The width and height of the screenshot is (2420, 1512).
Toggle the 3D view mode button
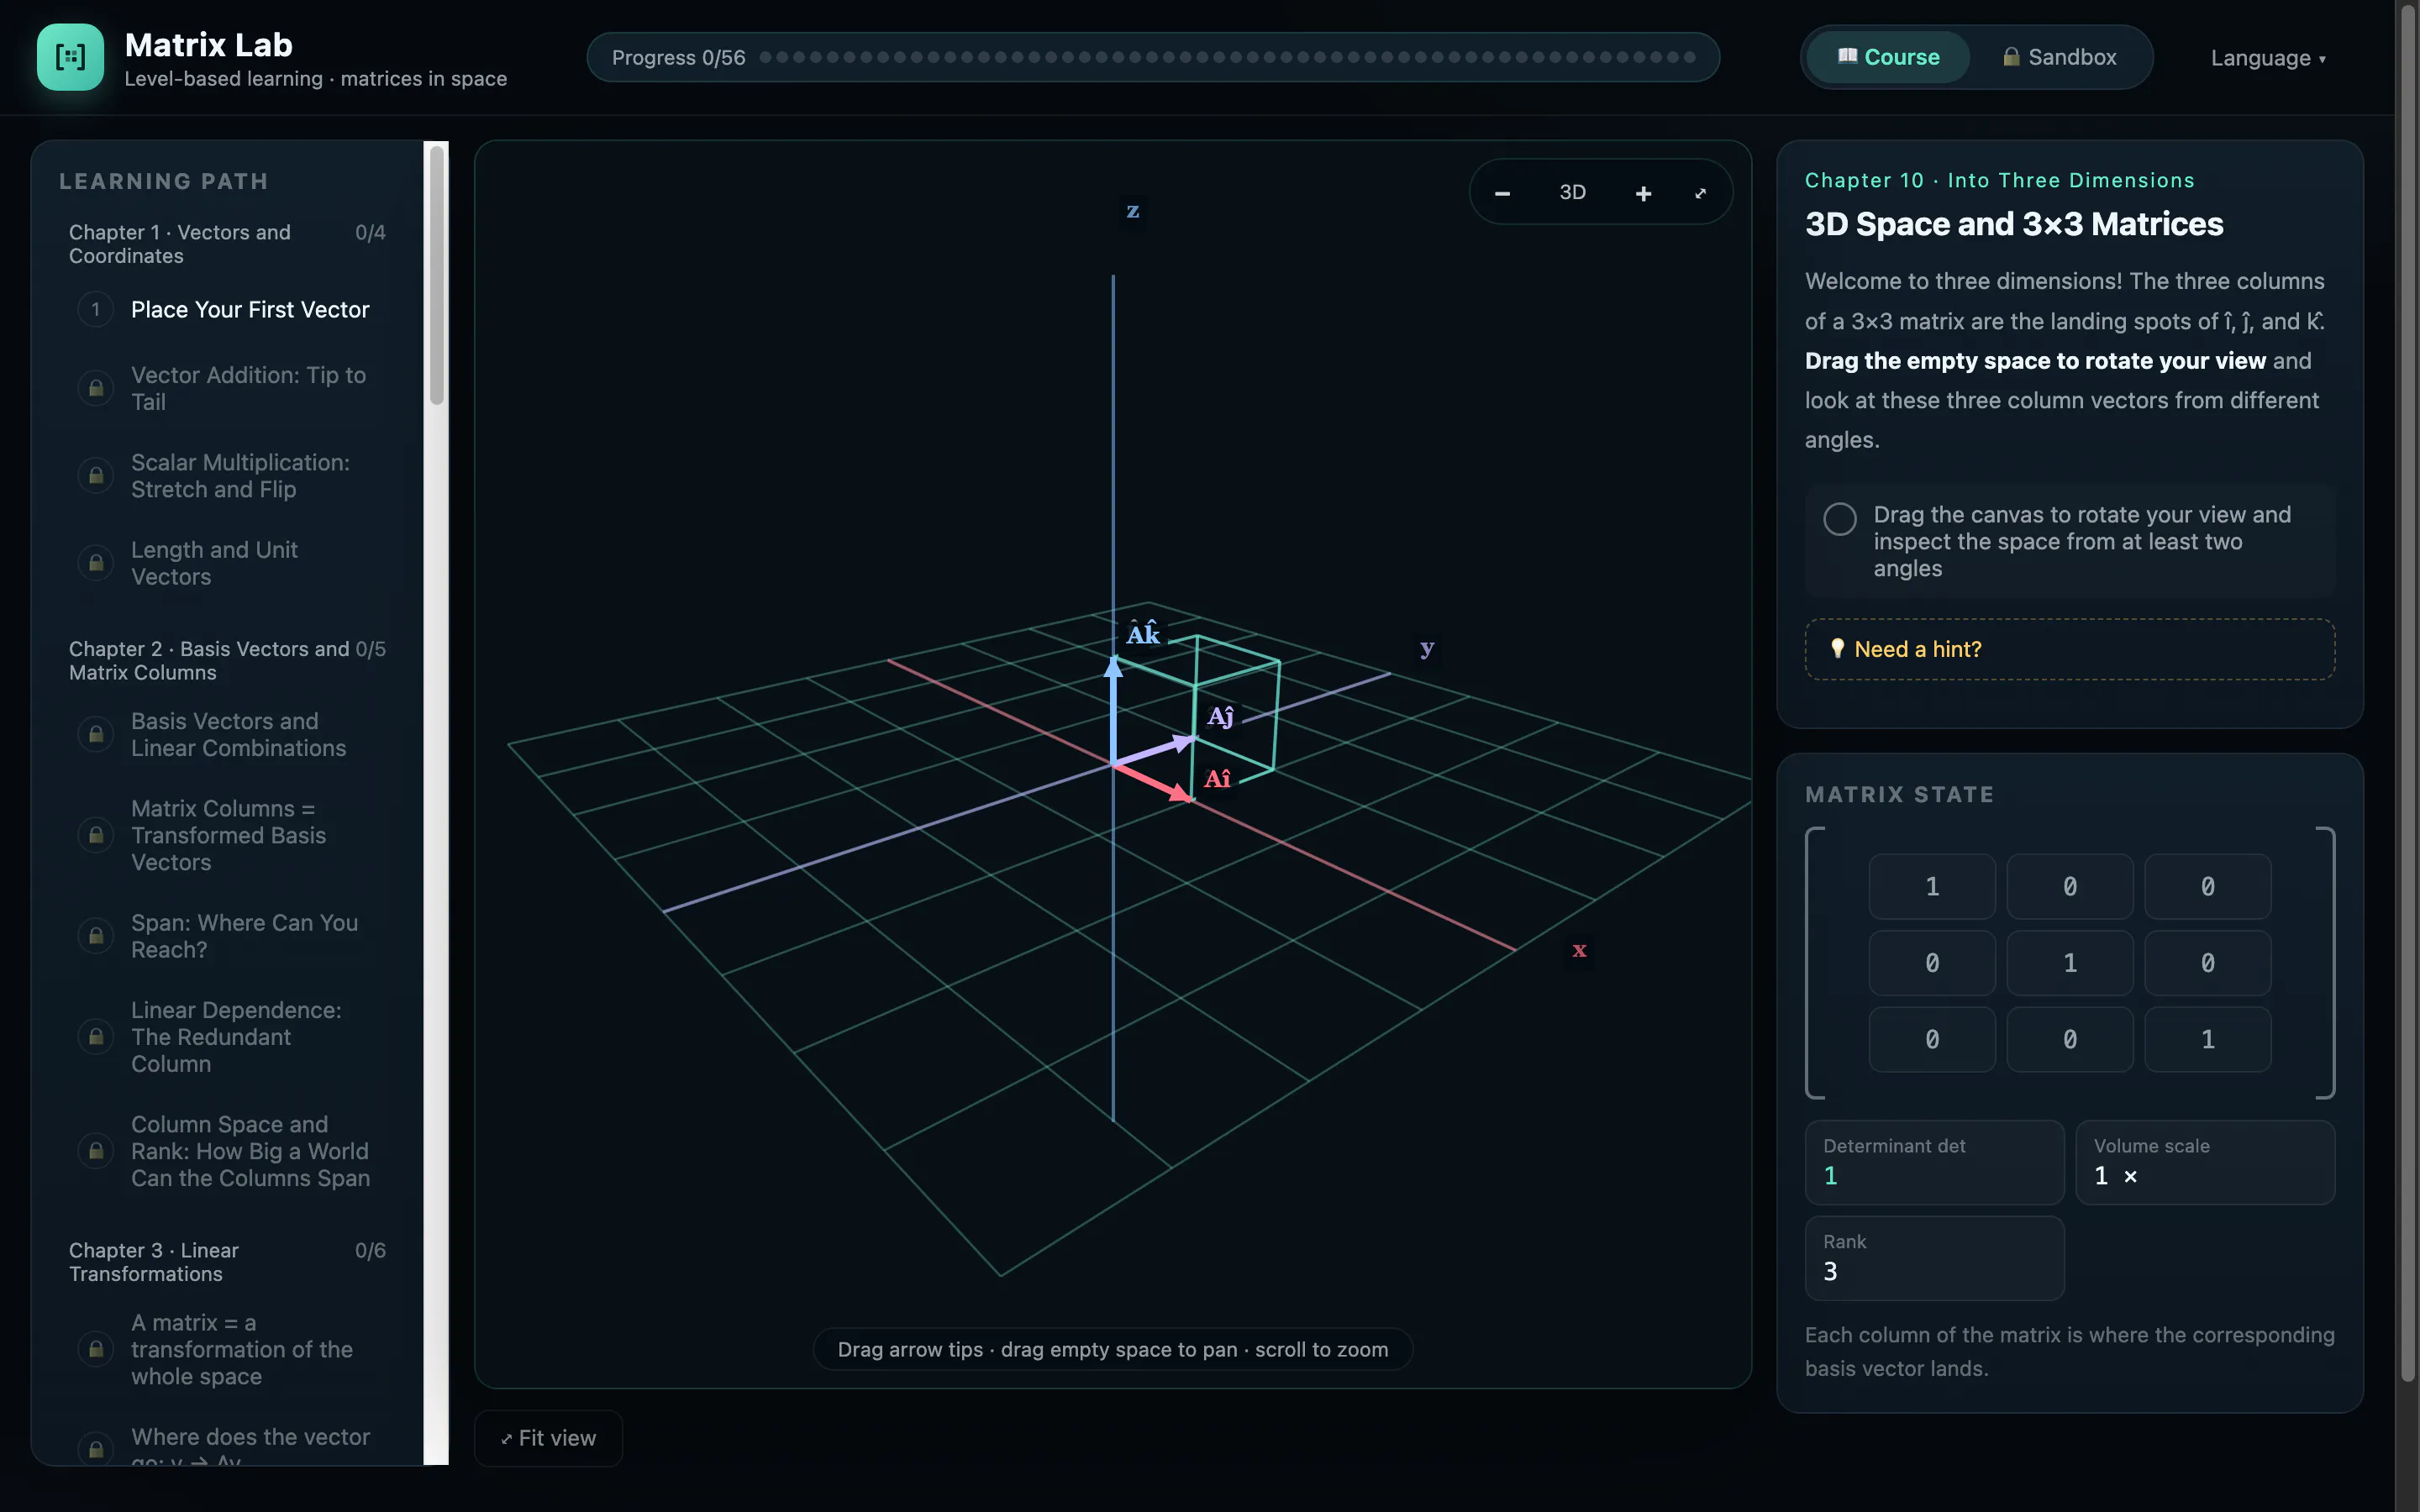click(1572, 192)
